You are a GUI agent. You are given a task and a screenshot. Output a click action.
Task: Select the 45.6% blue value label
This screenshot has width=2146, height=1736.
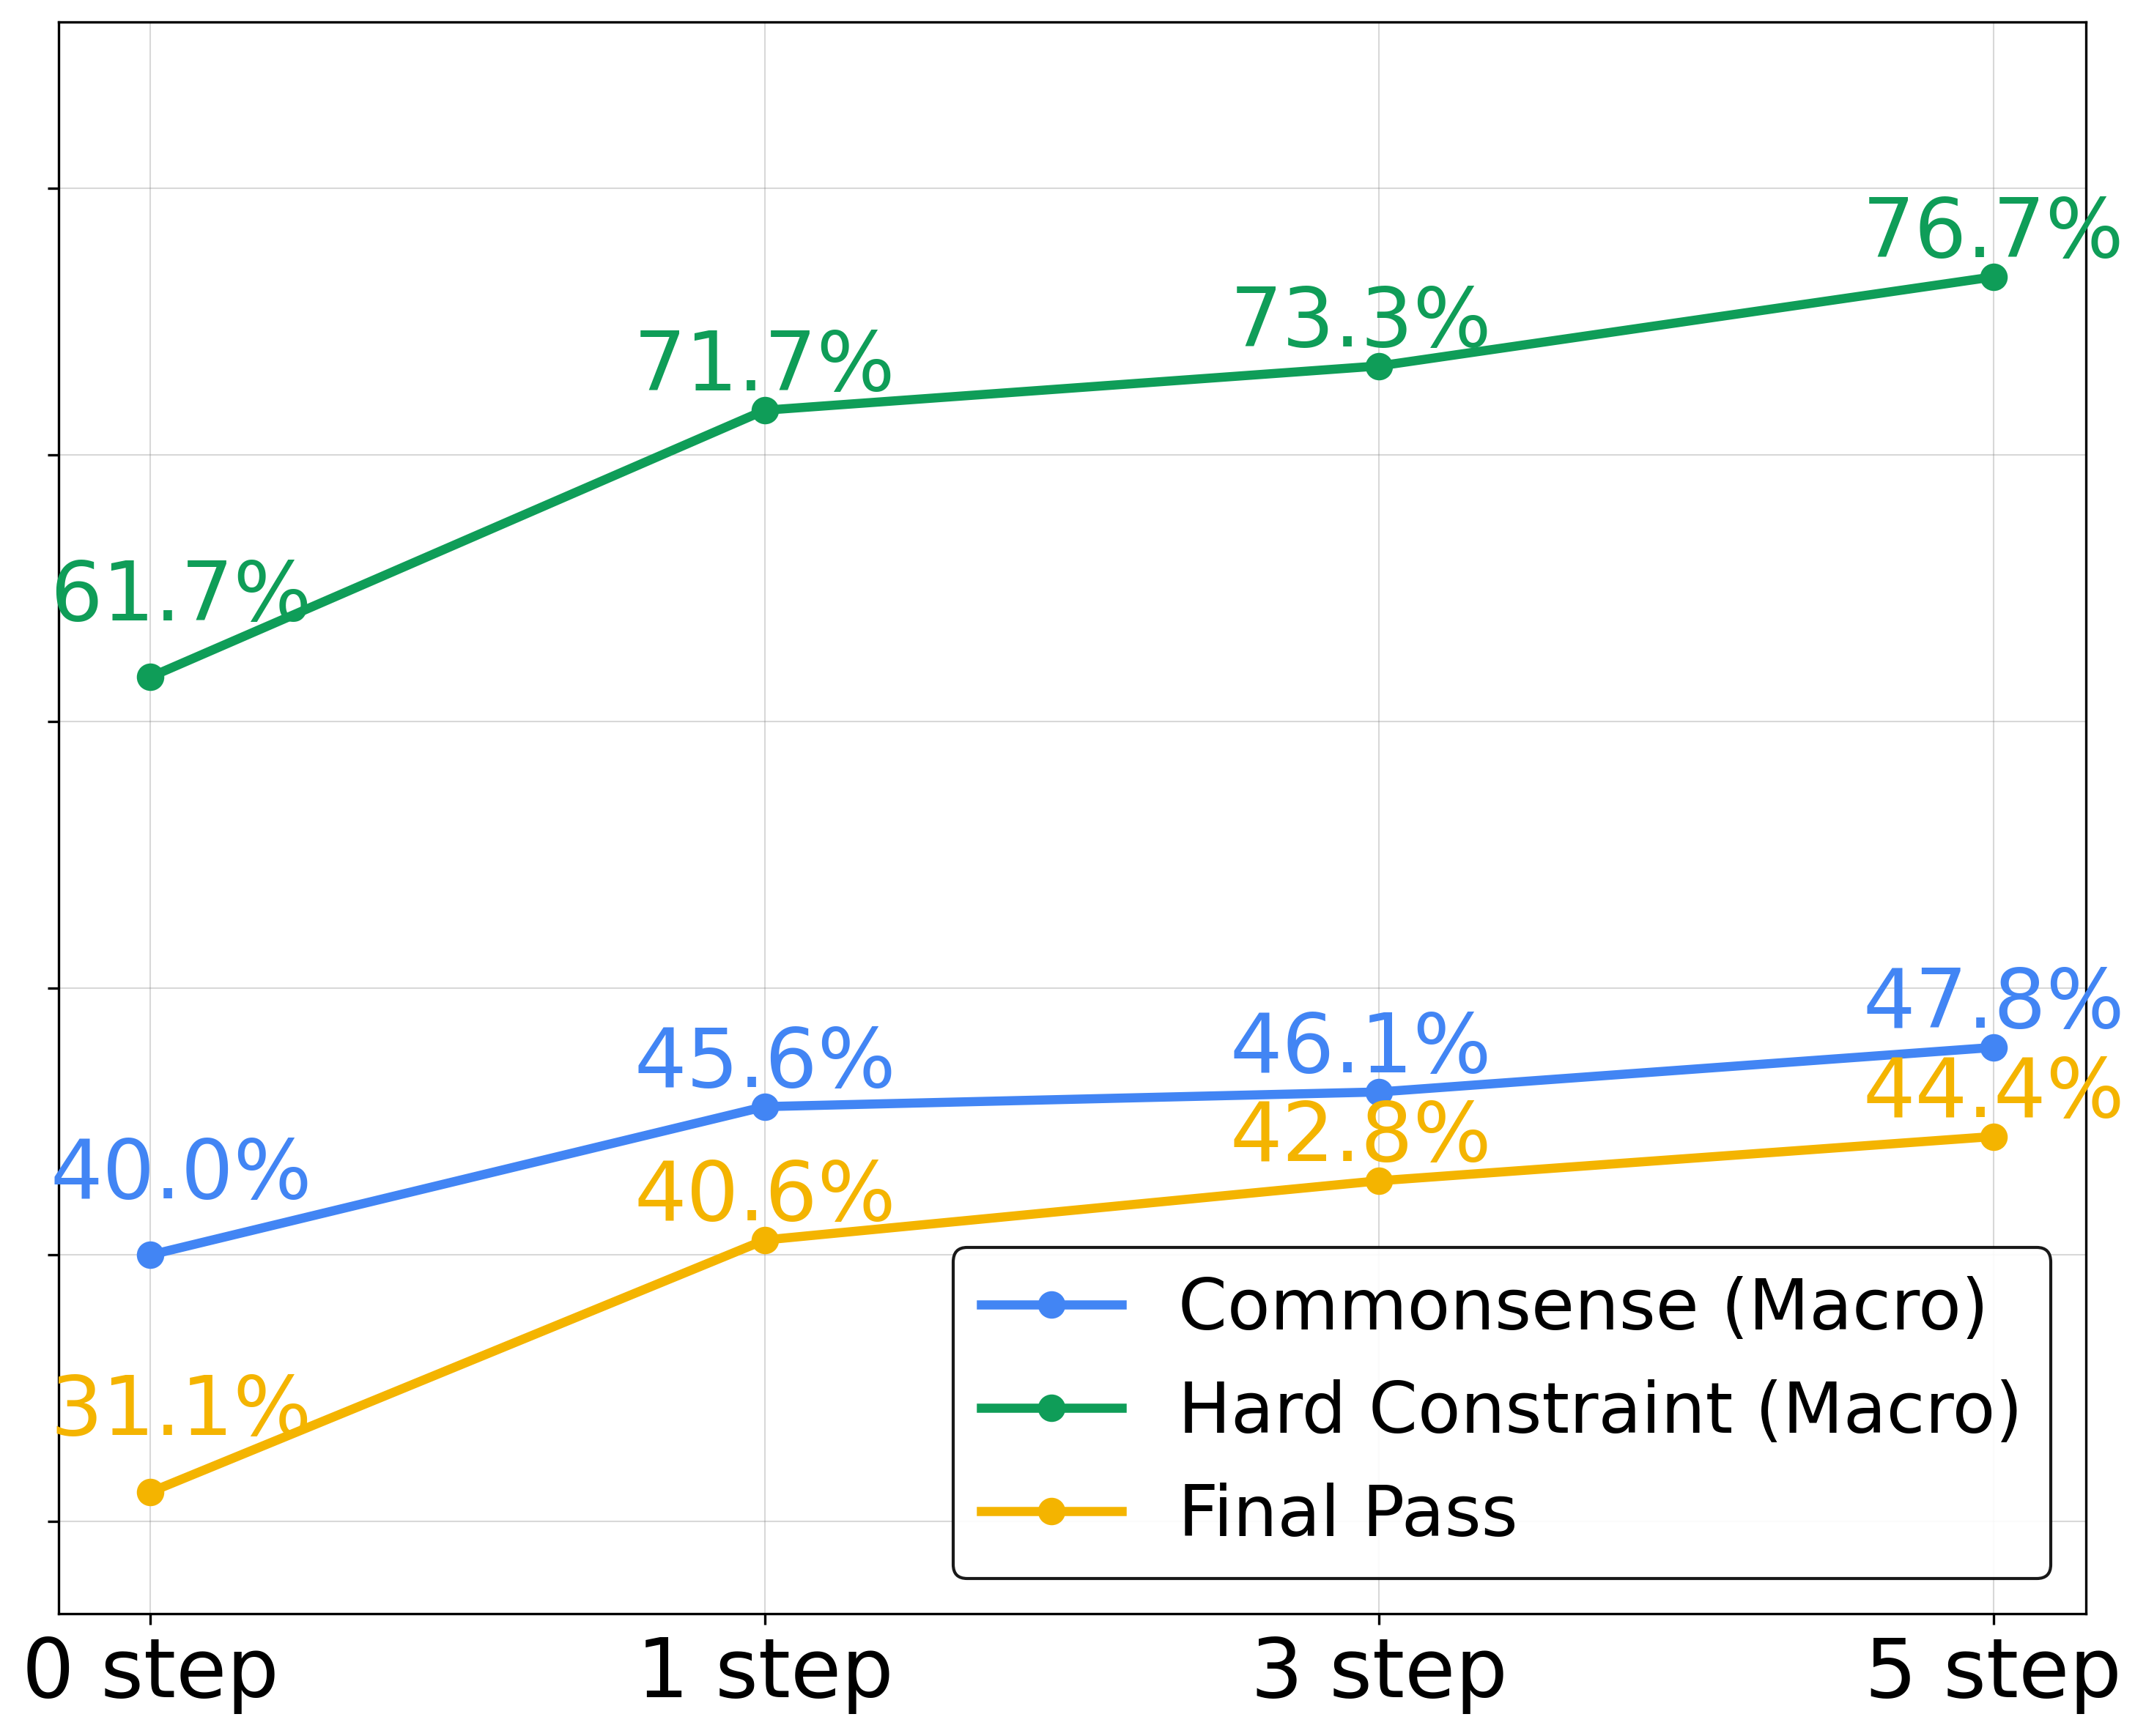(x=764, y=1059)
